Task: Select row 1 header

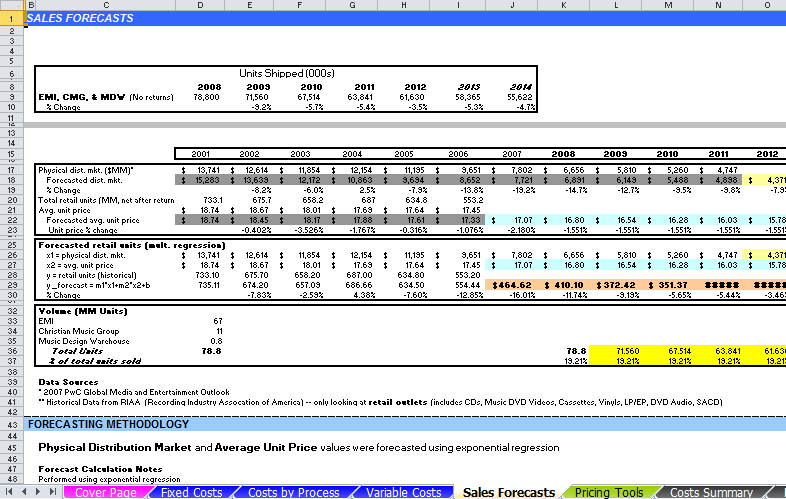Action: point(12,19)
